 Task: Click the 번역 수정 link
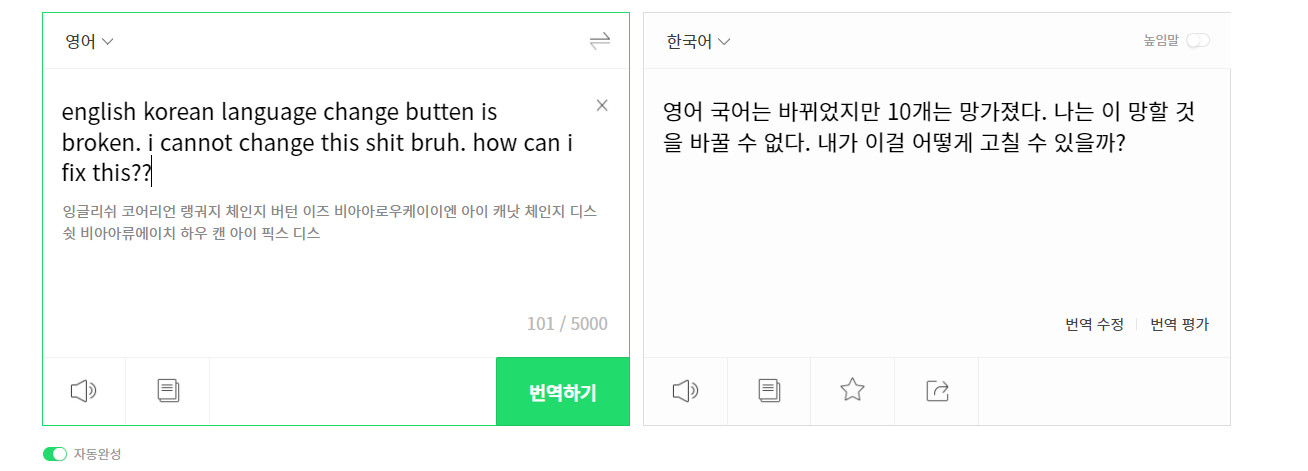coord(1094,324)
